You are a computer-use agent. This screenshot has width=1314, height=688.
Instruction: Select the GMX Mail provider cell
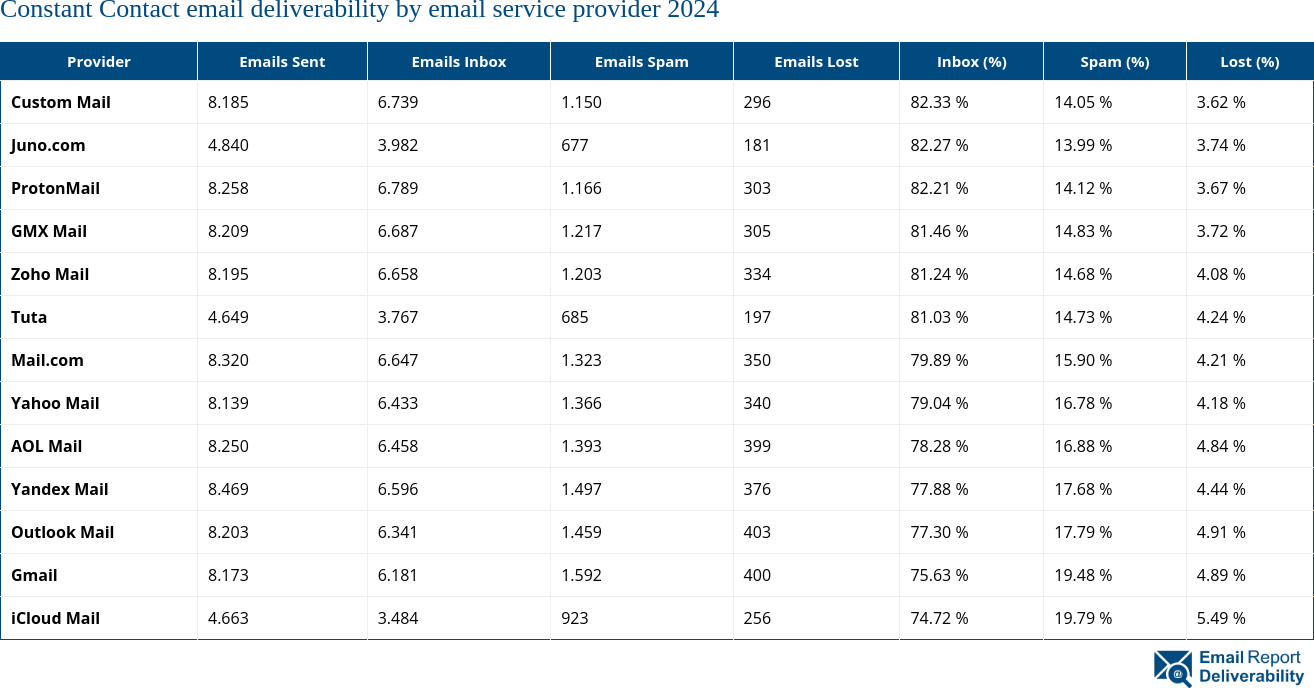(99, 231)
